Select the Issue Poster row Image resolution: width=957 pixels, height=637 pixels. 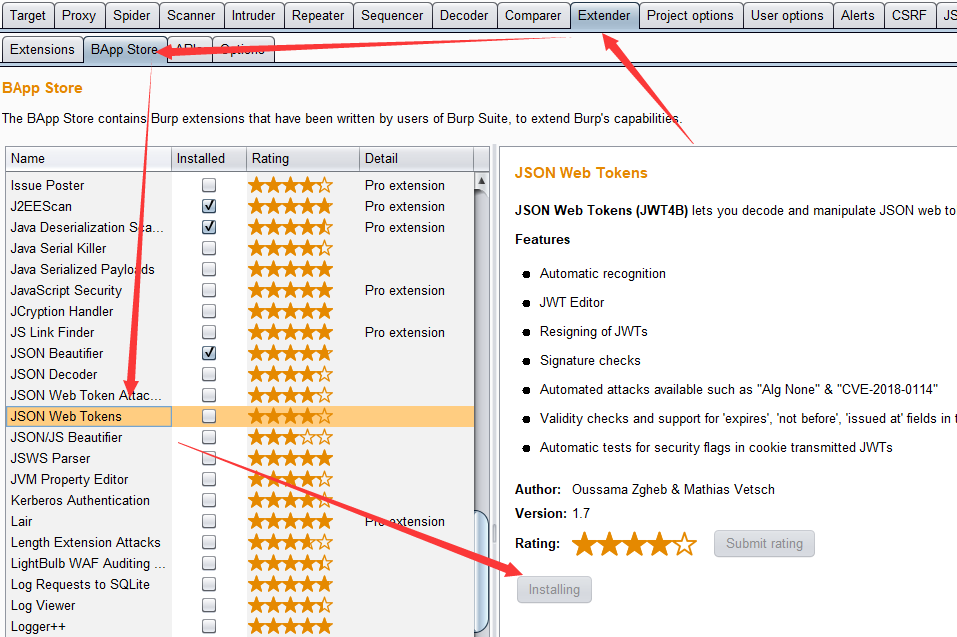pos(240,185)
